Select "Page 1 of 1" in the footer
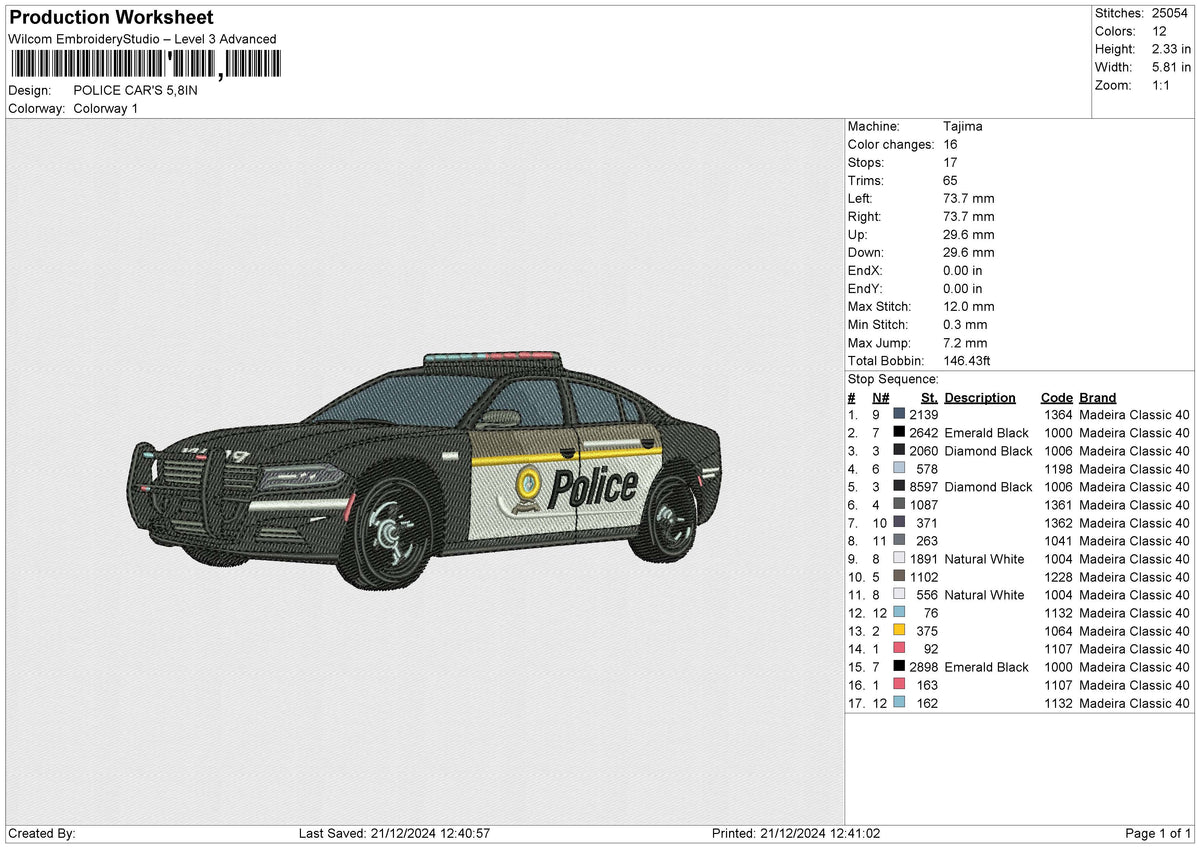Image resolution: width=1200 pixels, height=848 pixels. [x=1158, y=833]
